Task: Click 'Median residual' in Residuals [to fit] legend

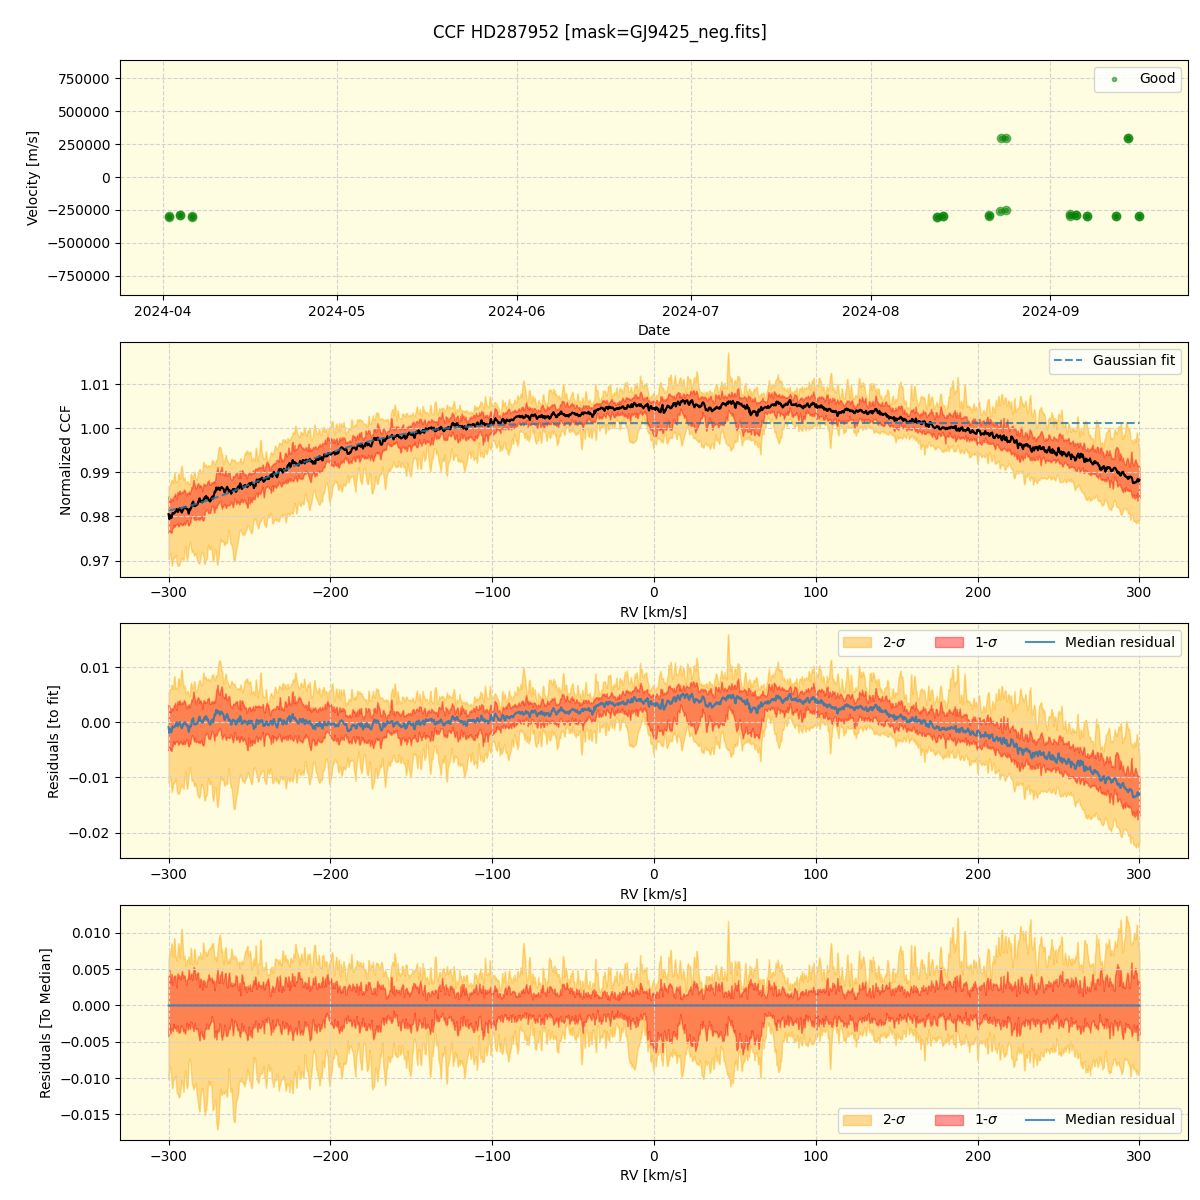Action: [1120, 642]
